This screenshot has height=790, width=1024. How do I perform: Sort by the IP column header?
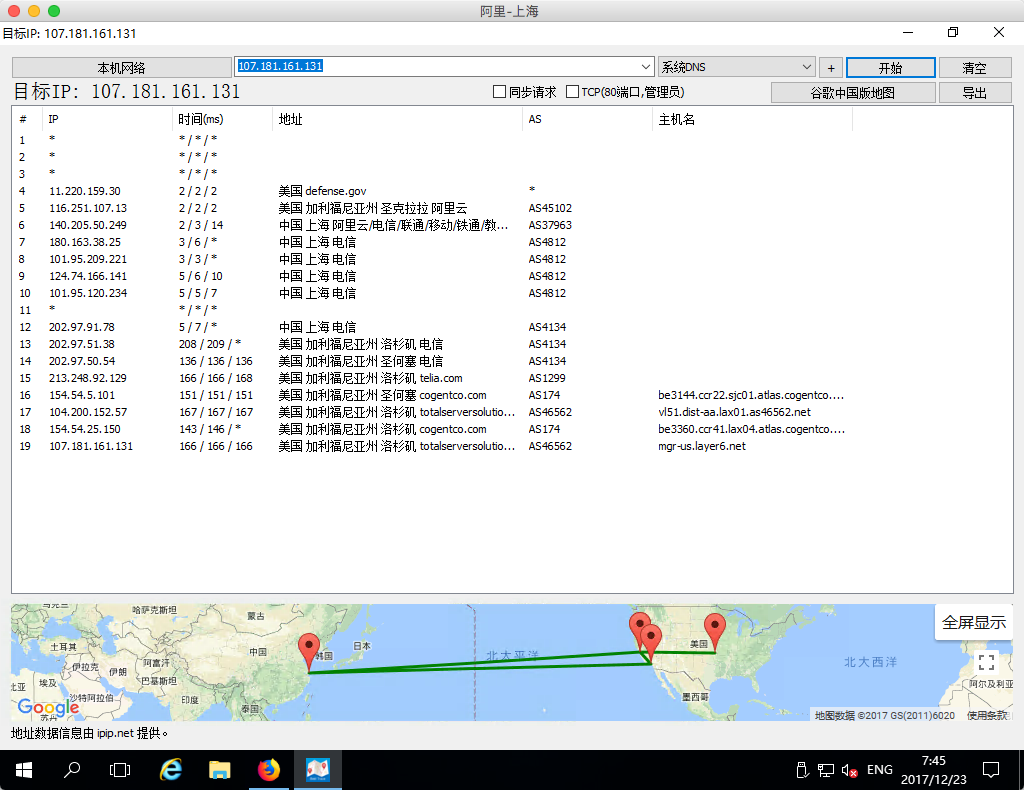107,119
